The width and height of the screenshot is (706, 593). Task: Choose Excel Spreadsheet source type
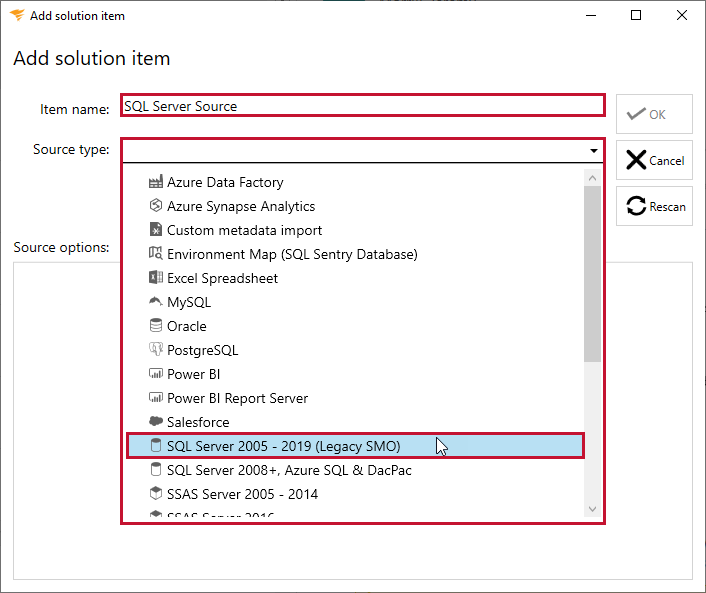click(x=356, y=277)
